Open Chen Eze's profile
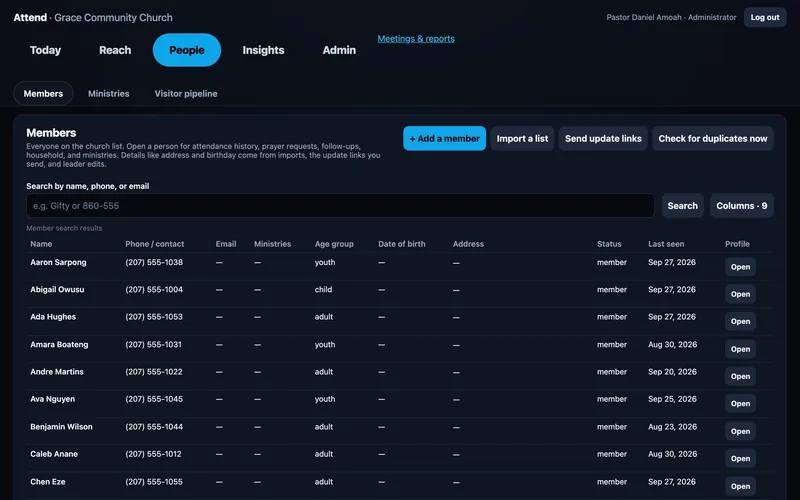The image size is (800, 500). click(x=740, y=486)
